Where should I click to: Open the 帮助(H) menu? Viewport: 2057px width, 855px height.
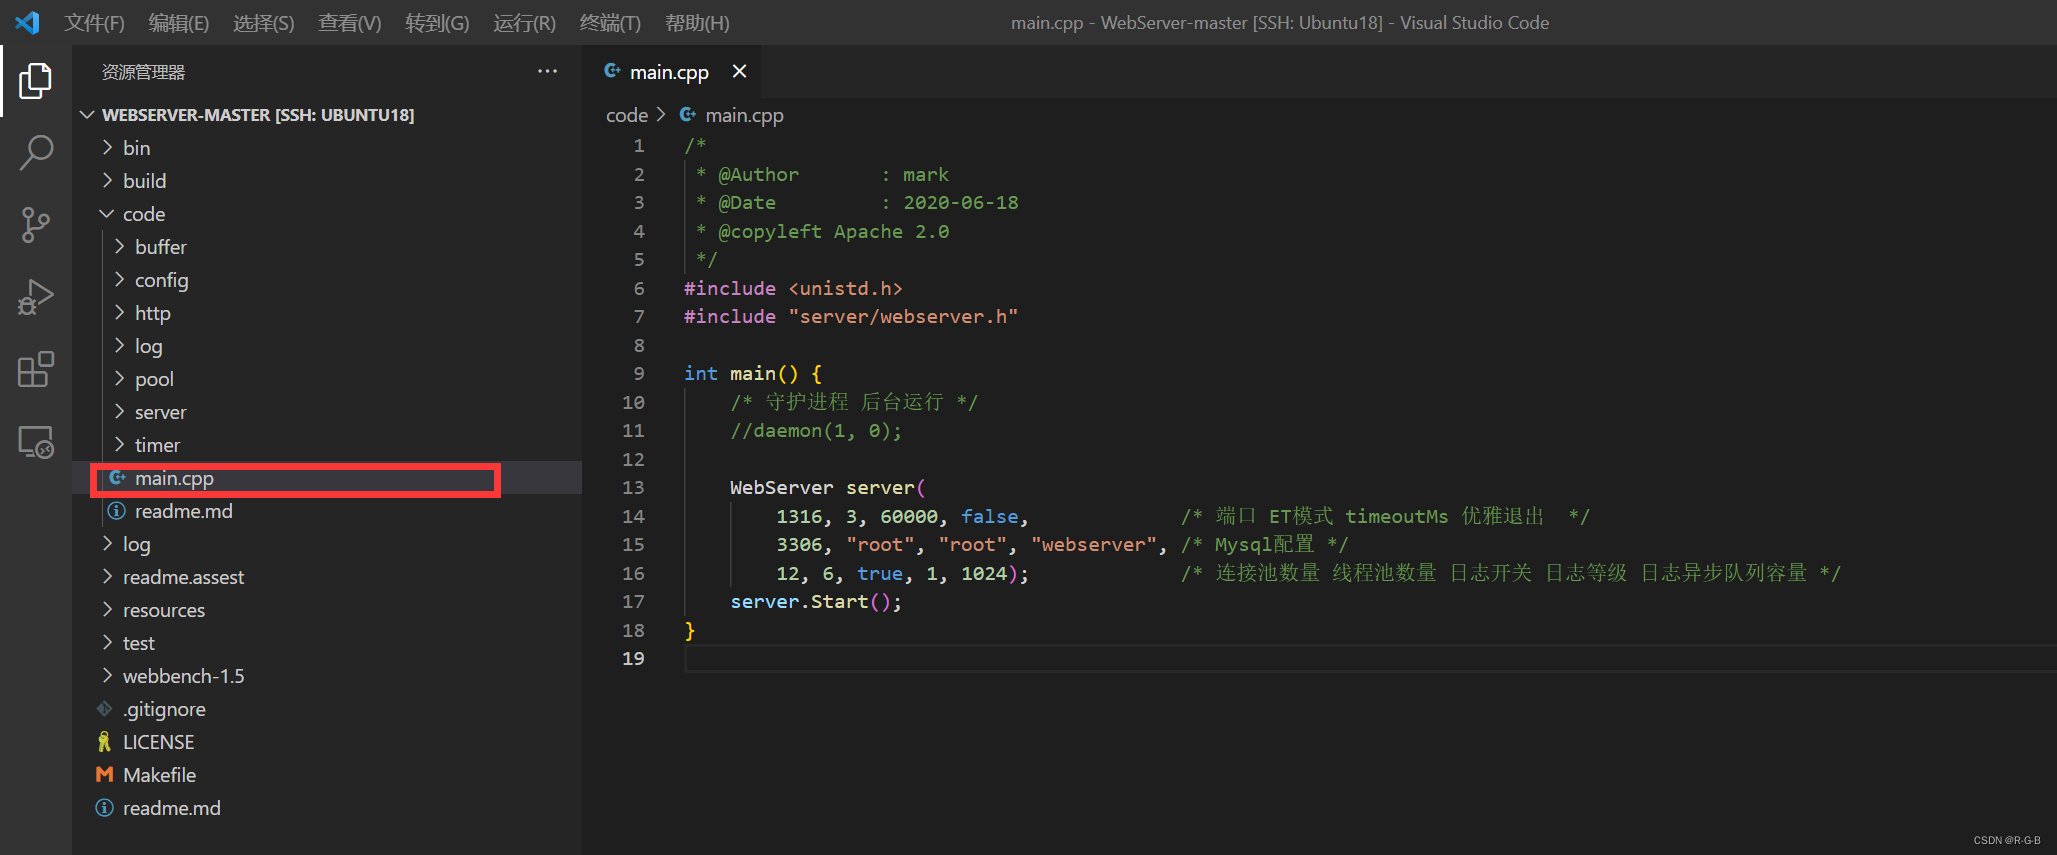click(697, 22)
